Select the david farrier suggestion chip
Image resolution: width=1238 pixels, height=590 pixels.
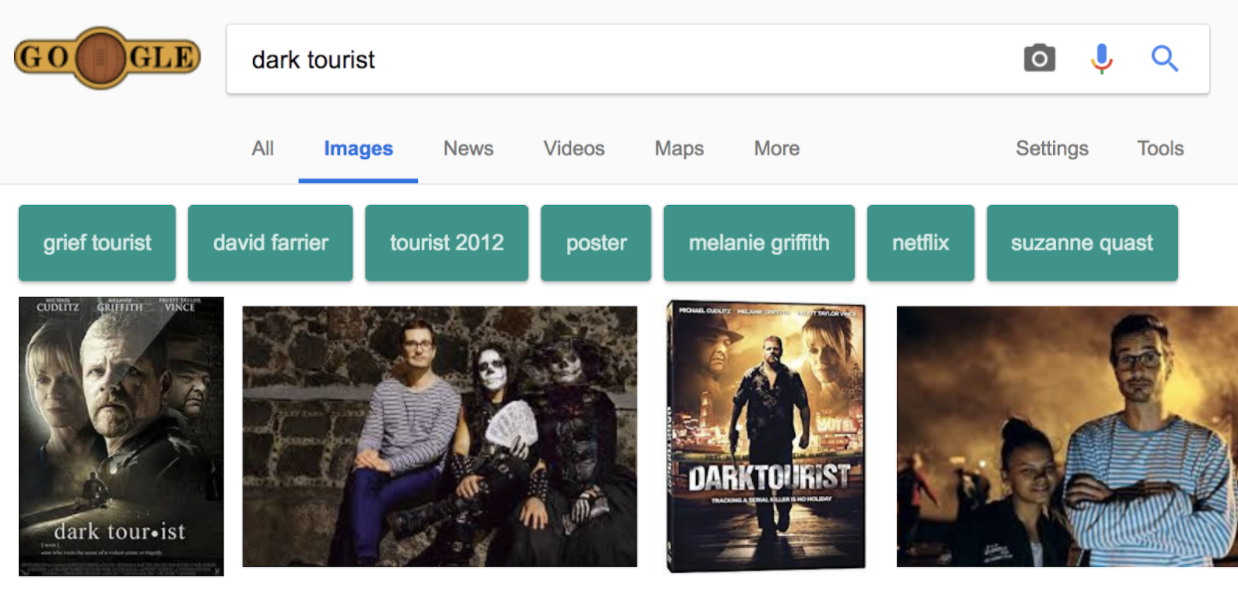[x=270, y=243]
